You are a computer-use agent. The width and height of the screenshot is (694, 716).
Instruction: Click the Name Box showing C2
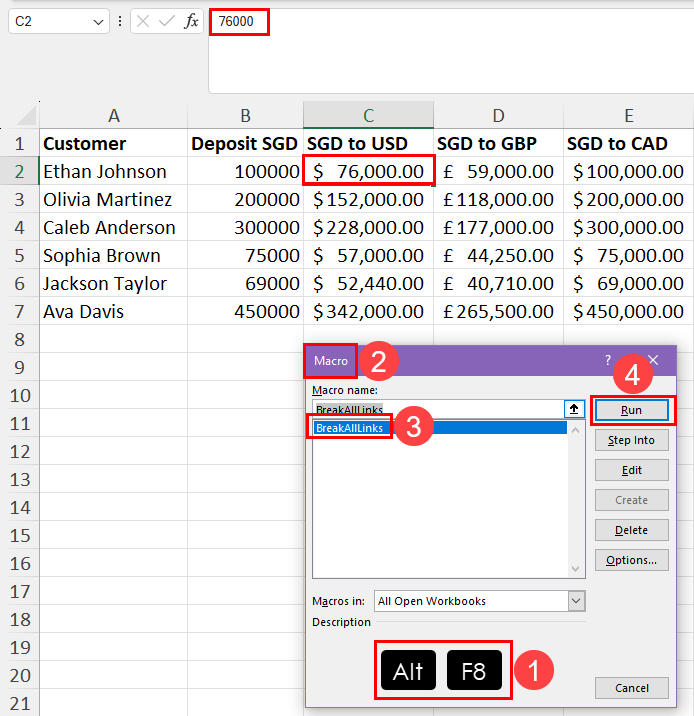59,21
